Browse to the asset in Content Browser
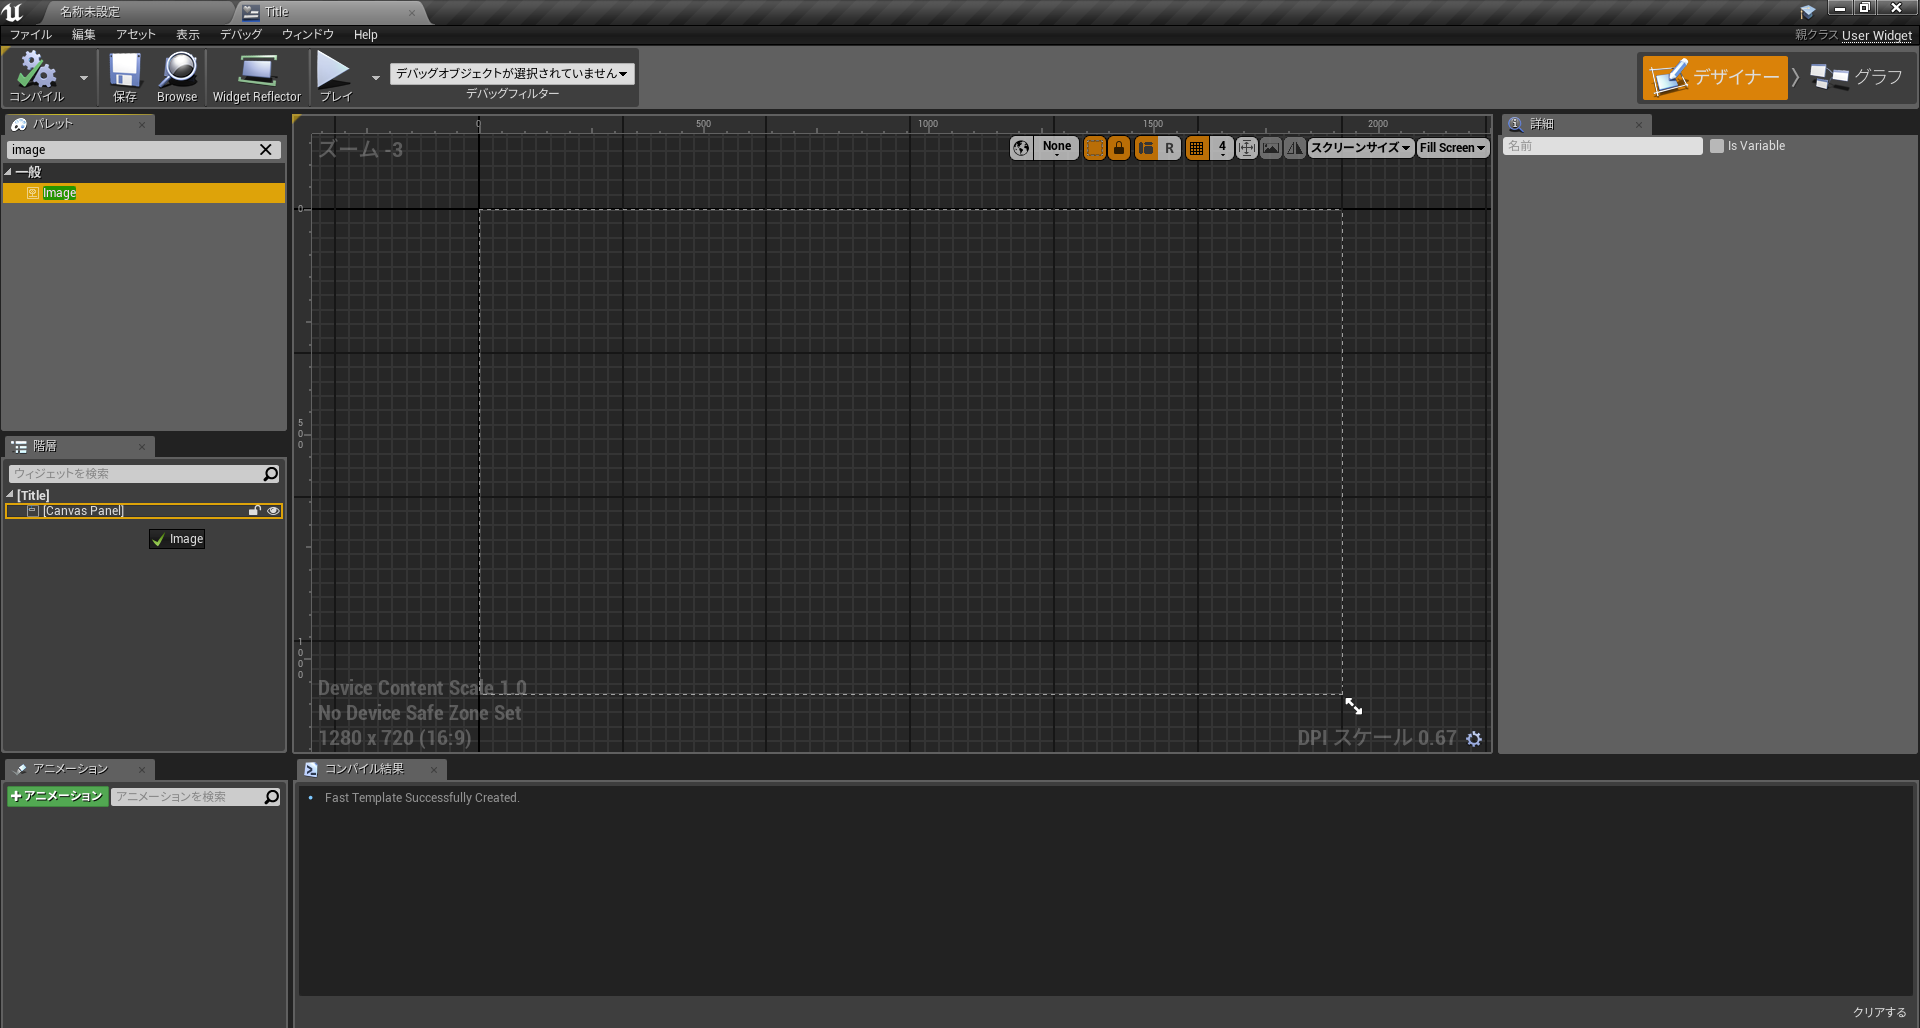 click(x=177, y=76)
